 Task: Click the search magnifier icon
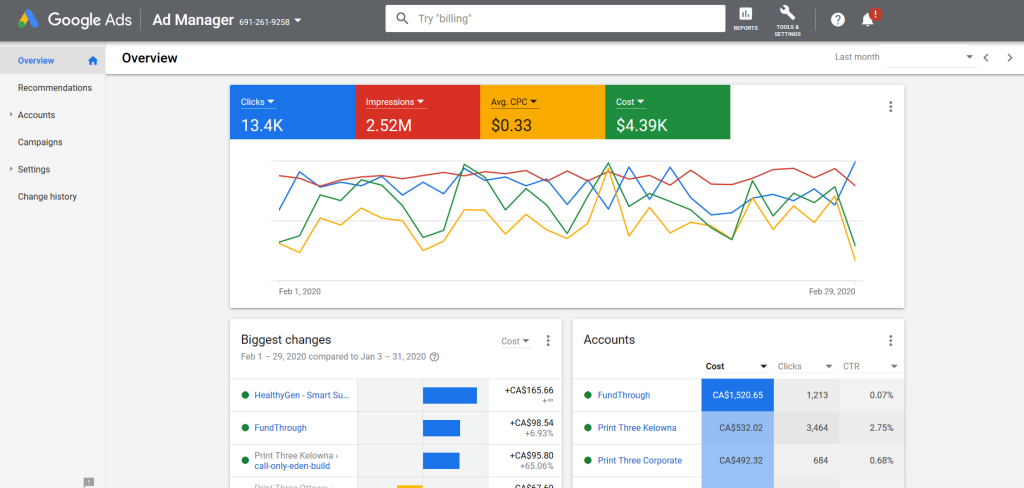click(x=402, y=18)
